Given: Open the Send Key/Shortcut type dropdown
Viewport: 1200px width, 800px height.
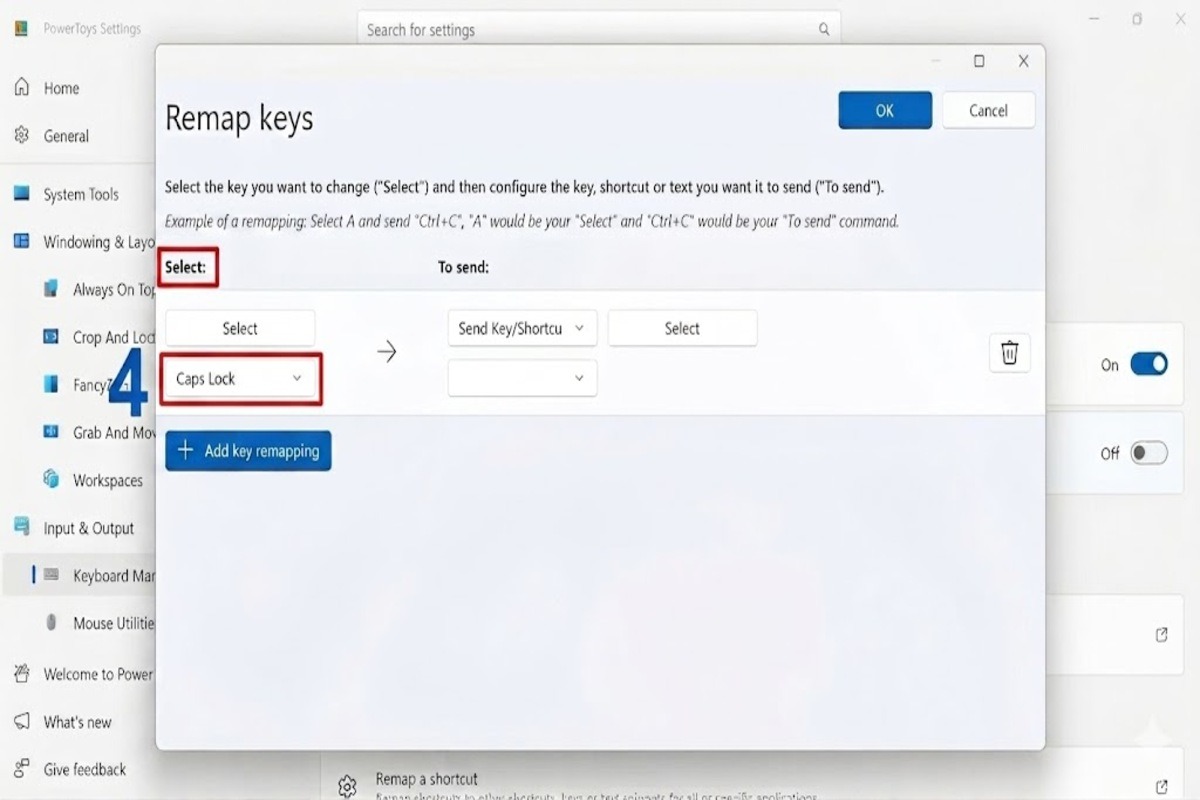Looking at the screenshot, I should pos(522,328).
